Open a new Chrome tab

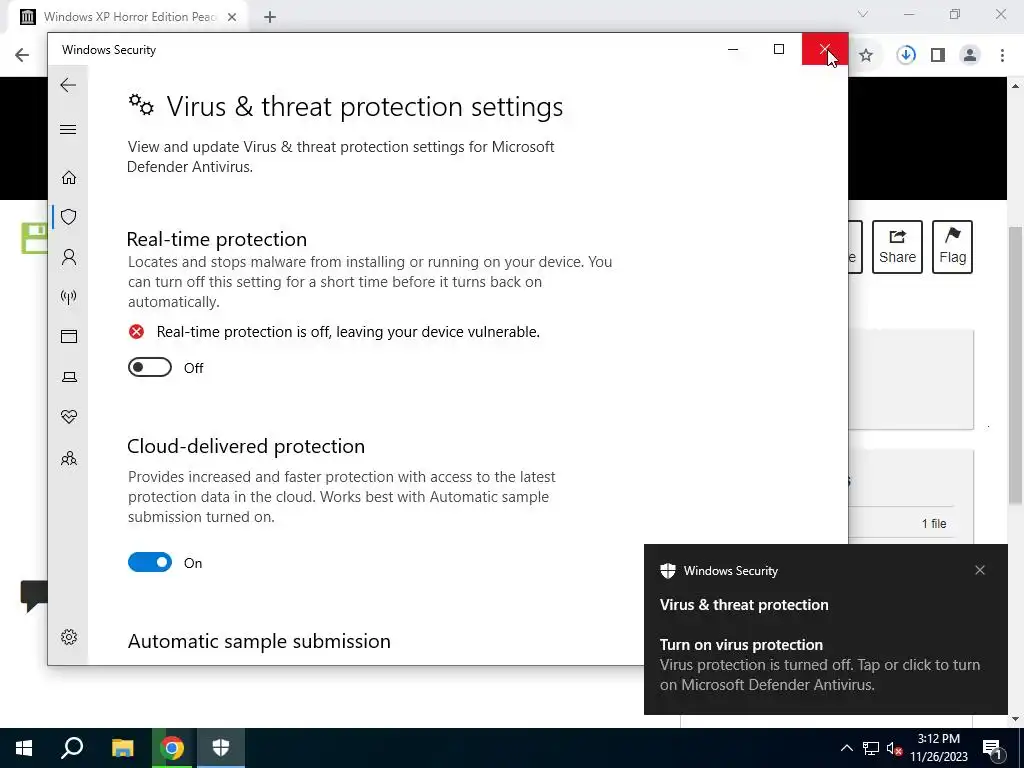[x=270, y=17]
